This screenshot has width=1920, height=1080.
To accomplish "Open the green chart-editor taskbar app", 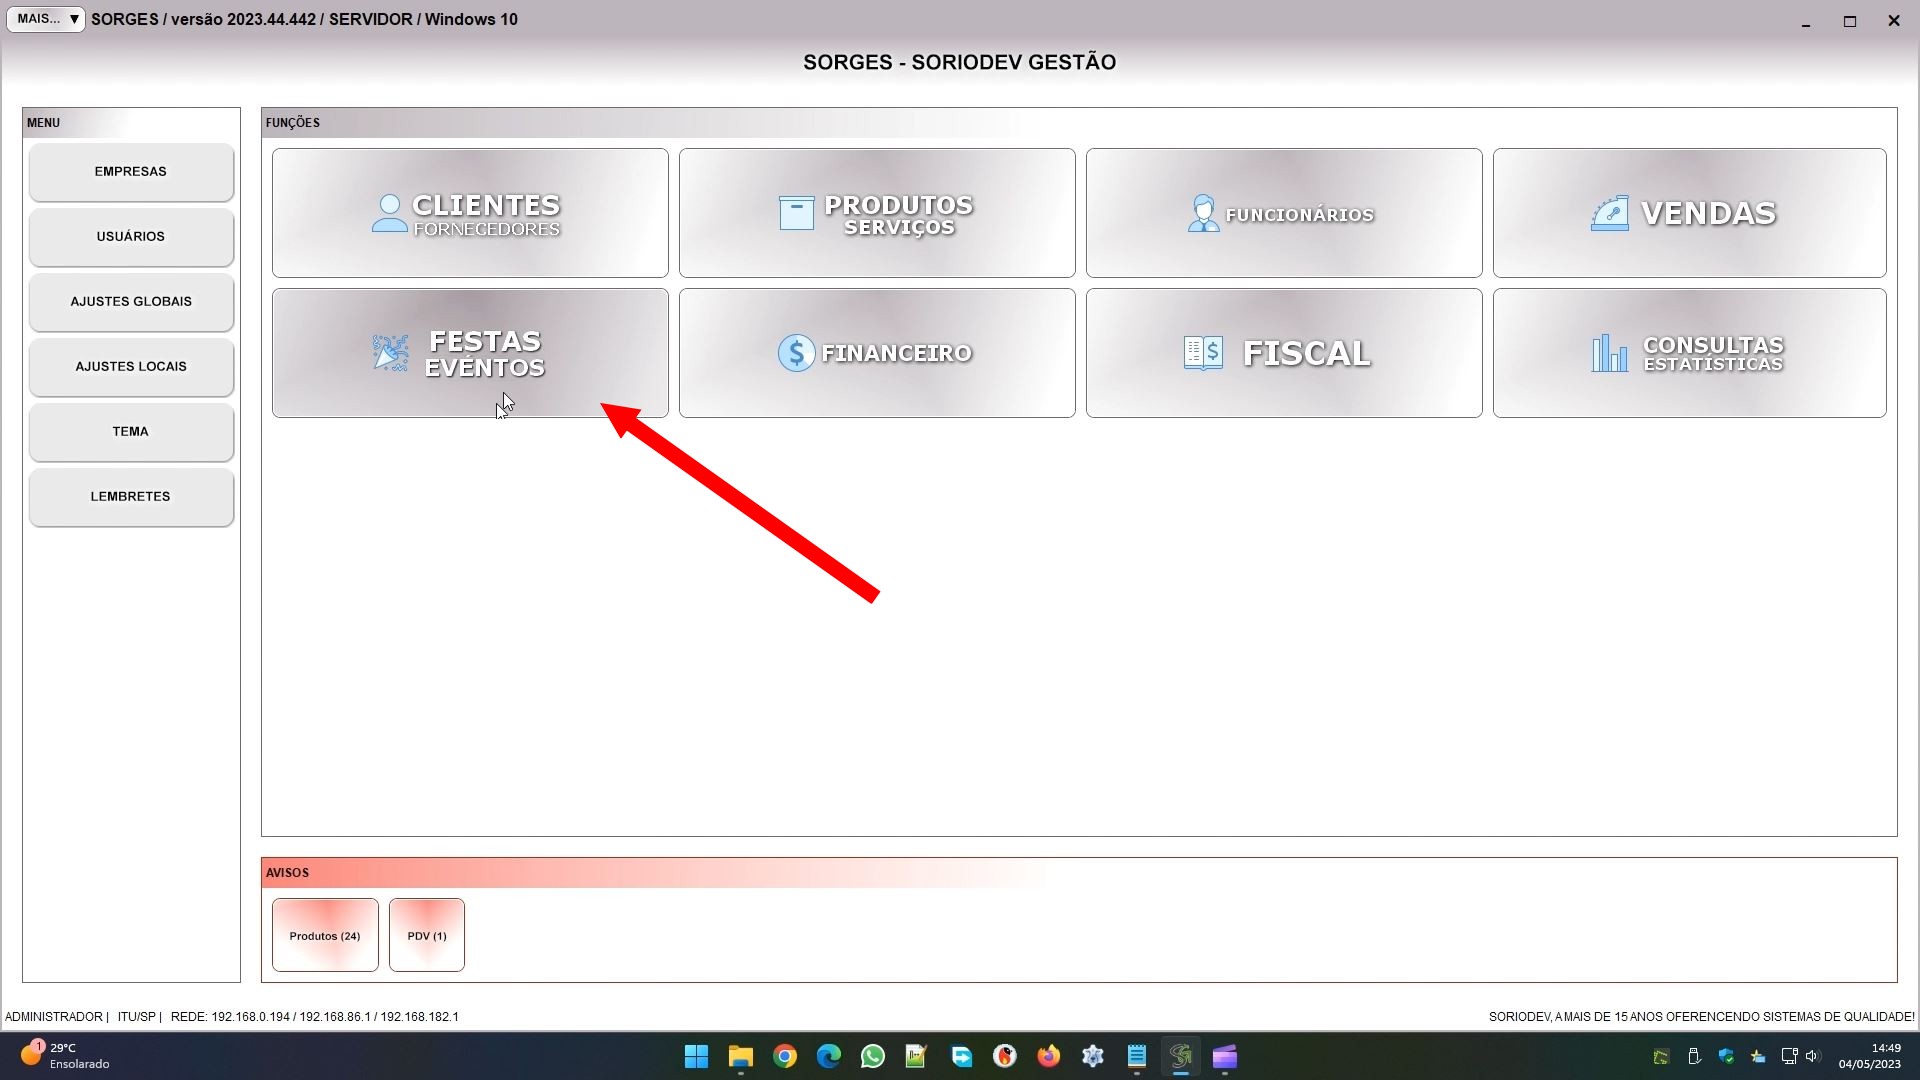I will (917, 1056).
